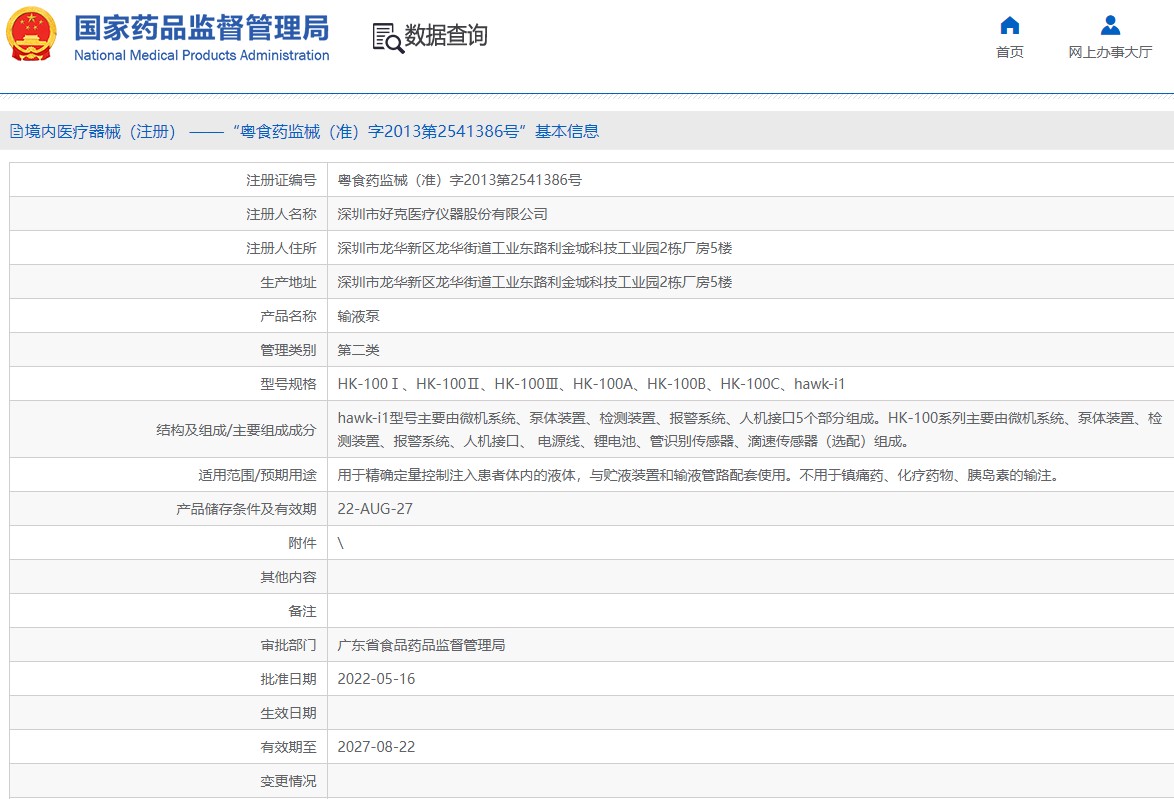The width and height of the screenshot is (1174, 799).
Task: Select 境内医疗器械（注册） in the breadcrumb header
Action: tap(101, 131)
